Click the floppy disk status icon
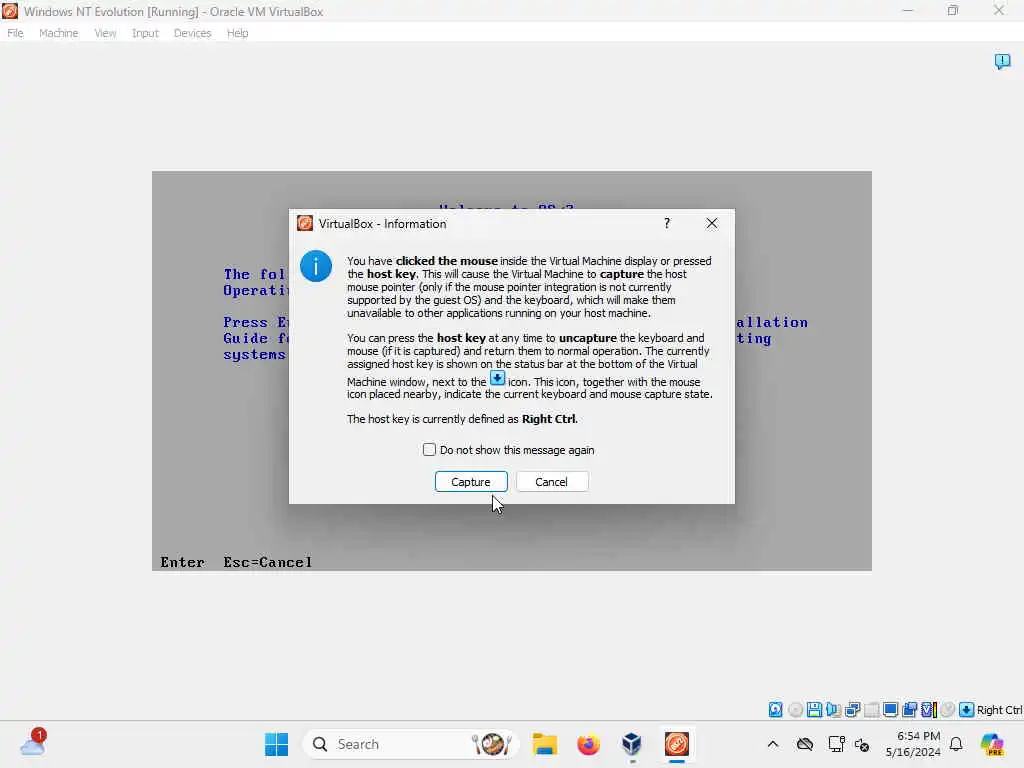 (814, 710)
